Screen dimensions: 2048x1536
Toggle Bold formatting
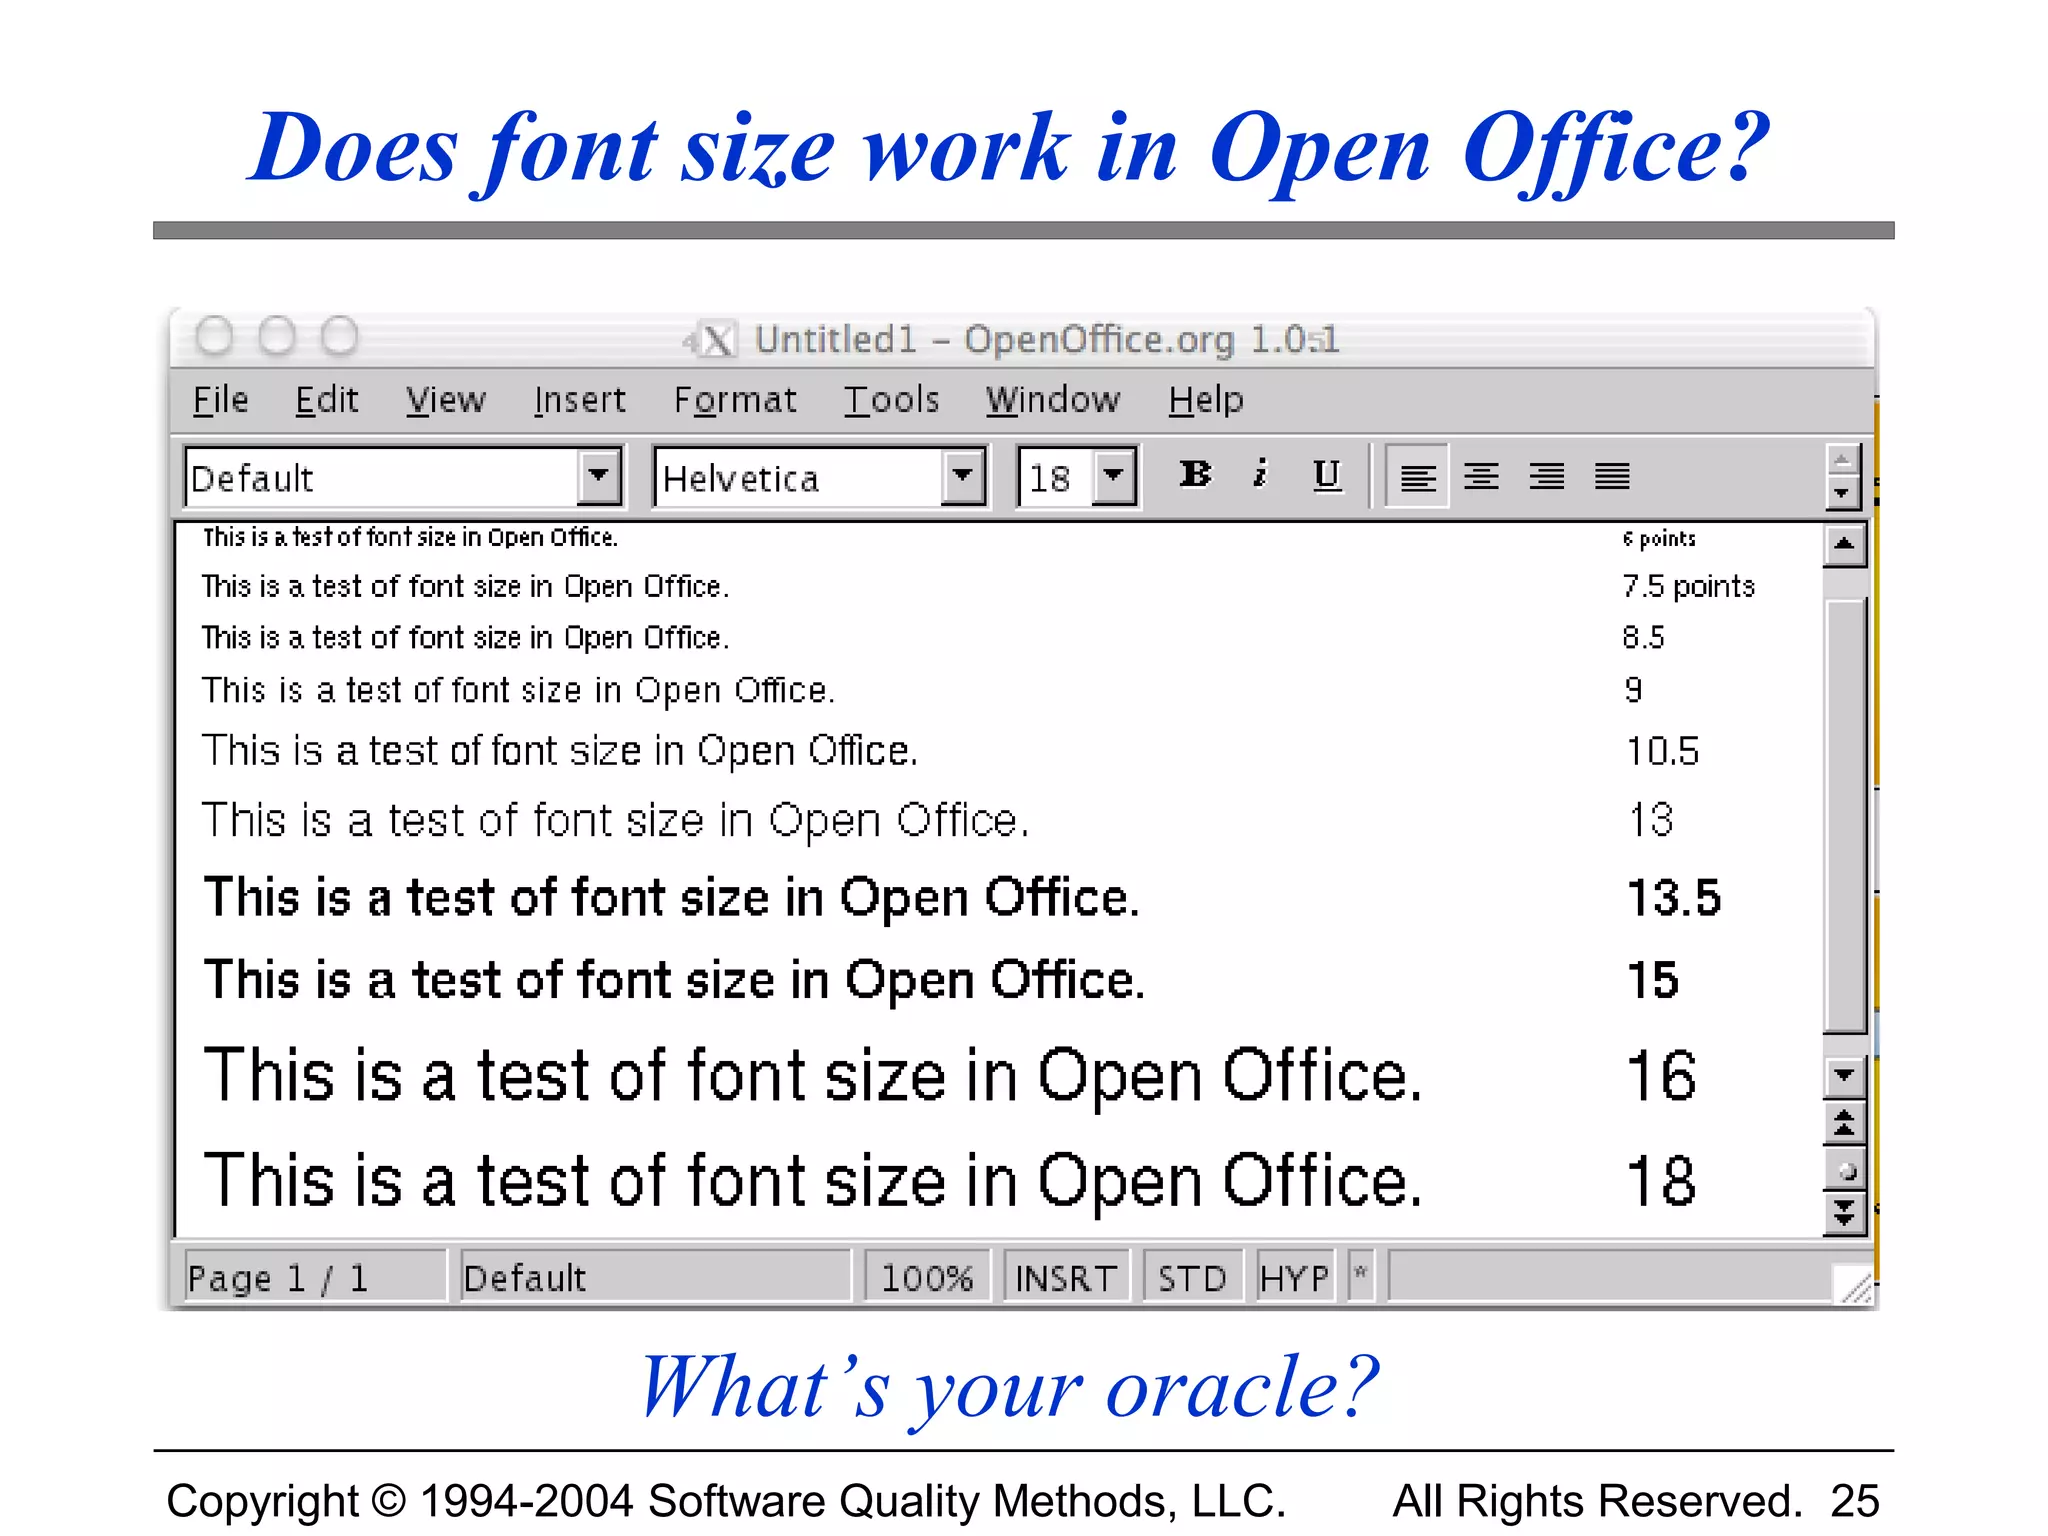tap(1195, 476)
